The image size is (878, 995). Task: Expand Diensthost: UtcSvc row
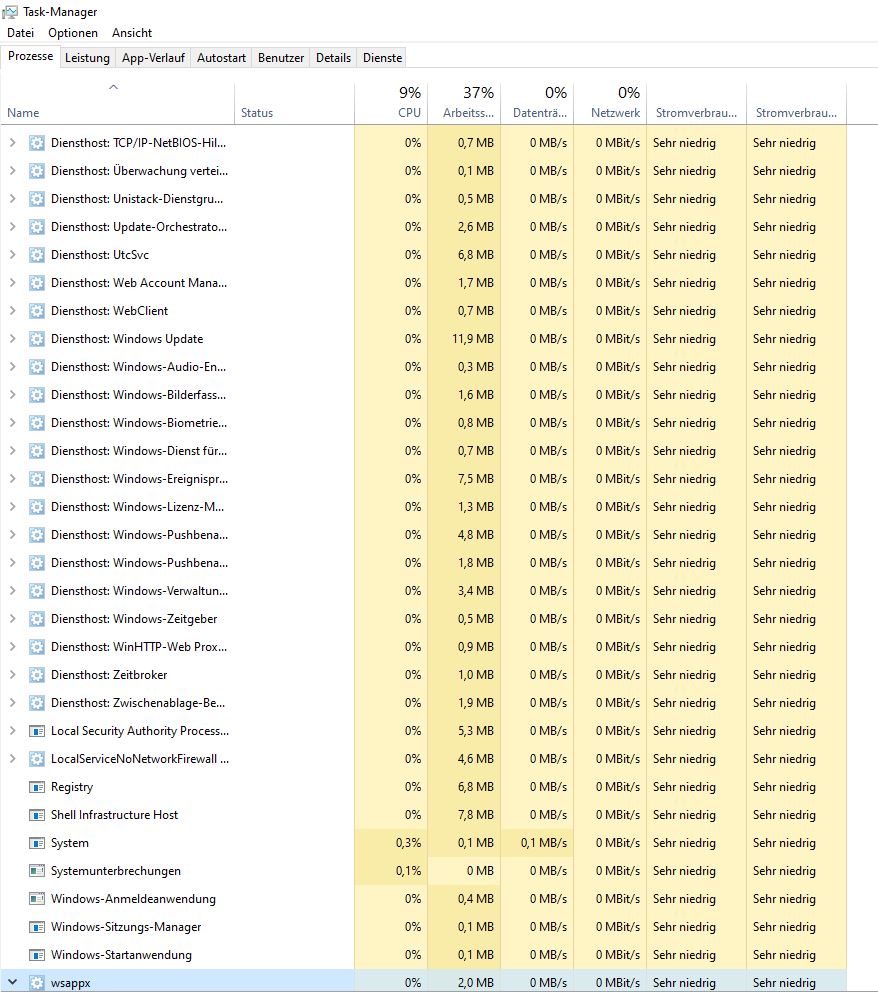(12, 255)
